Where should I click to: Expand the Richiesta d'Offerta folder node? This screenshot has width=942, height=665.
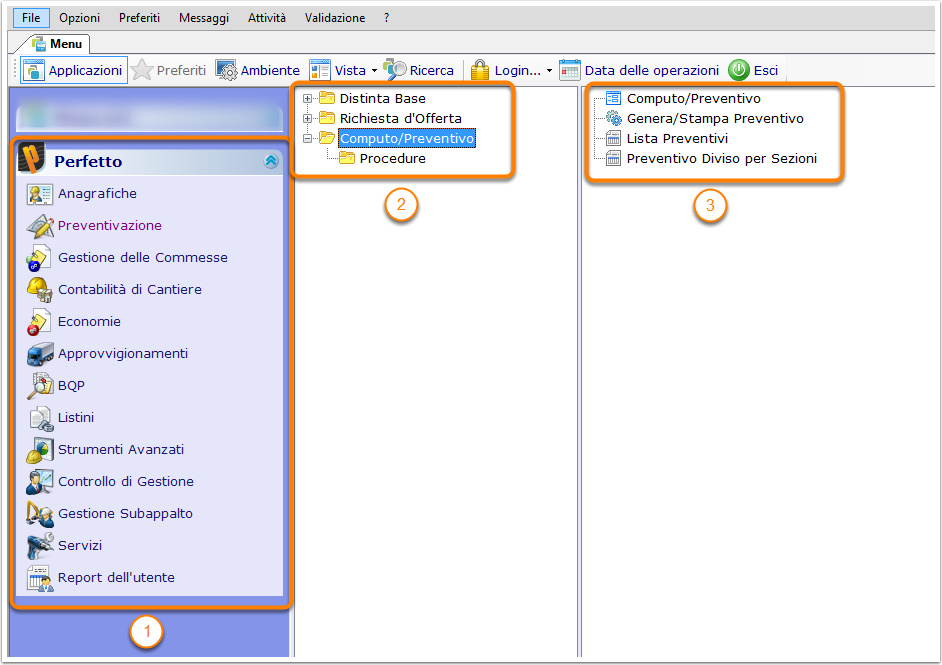pos(308,119)
